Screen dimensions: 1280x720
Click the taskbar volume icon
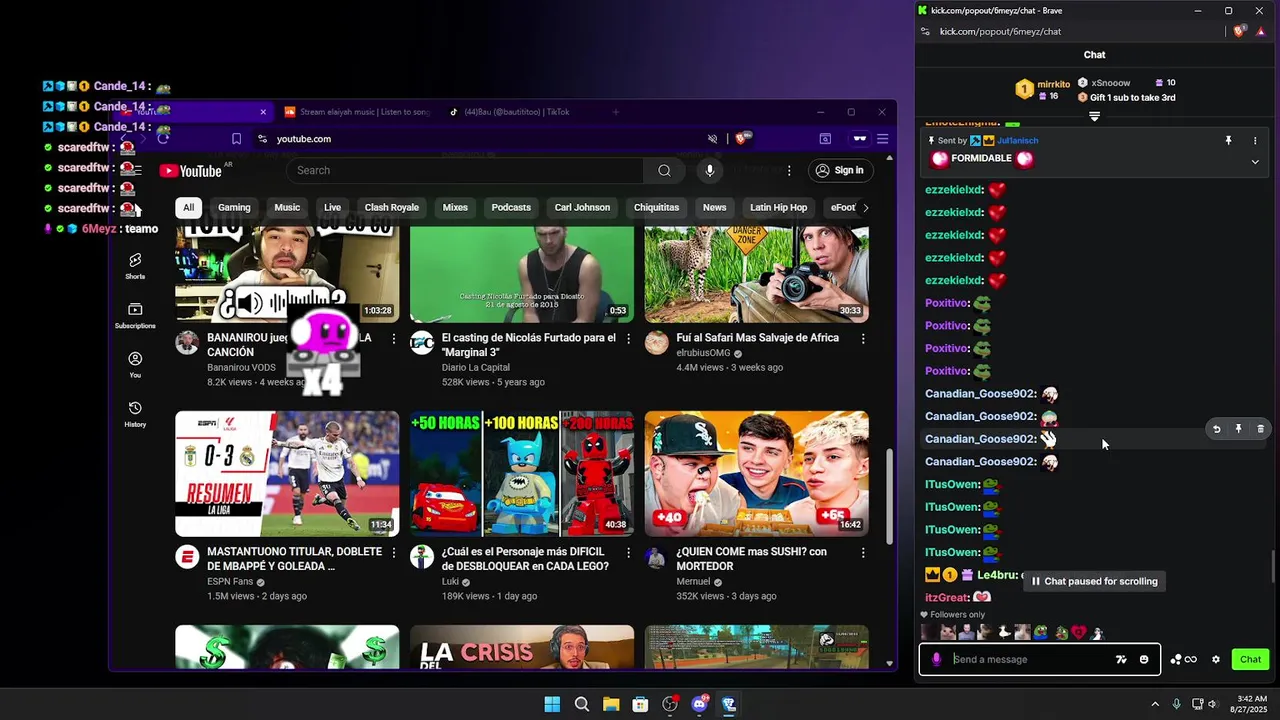point(1213,704)
